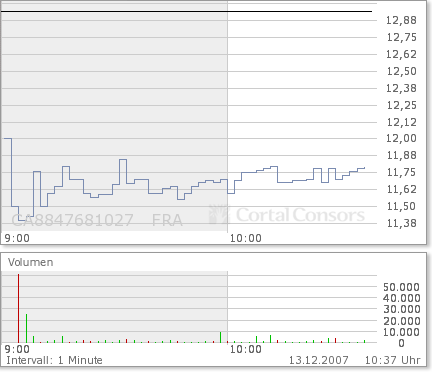Click the 12,00 price axis label
The height and width of the screenshot is (372, 432).
click(401, 138)
